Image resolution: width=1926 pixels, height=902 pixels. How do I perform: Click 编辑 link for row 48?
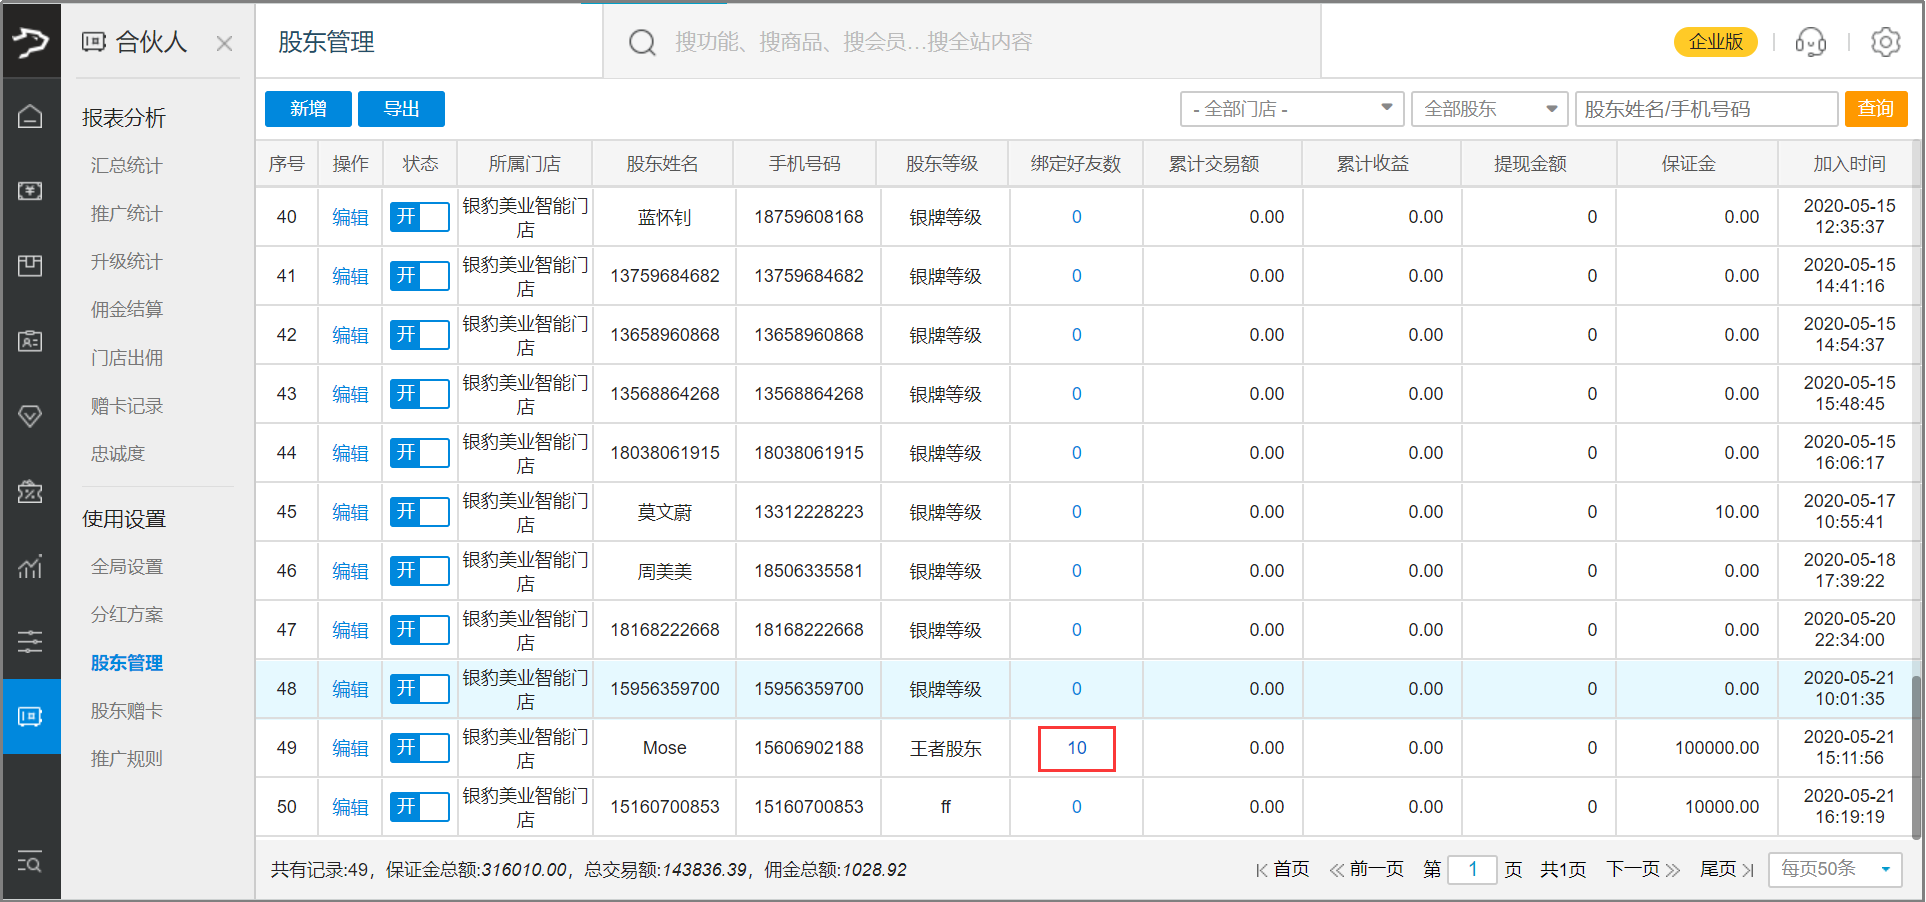coord(350,689)
